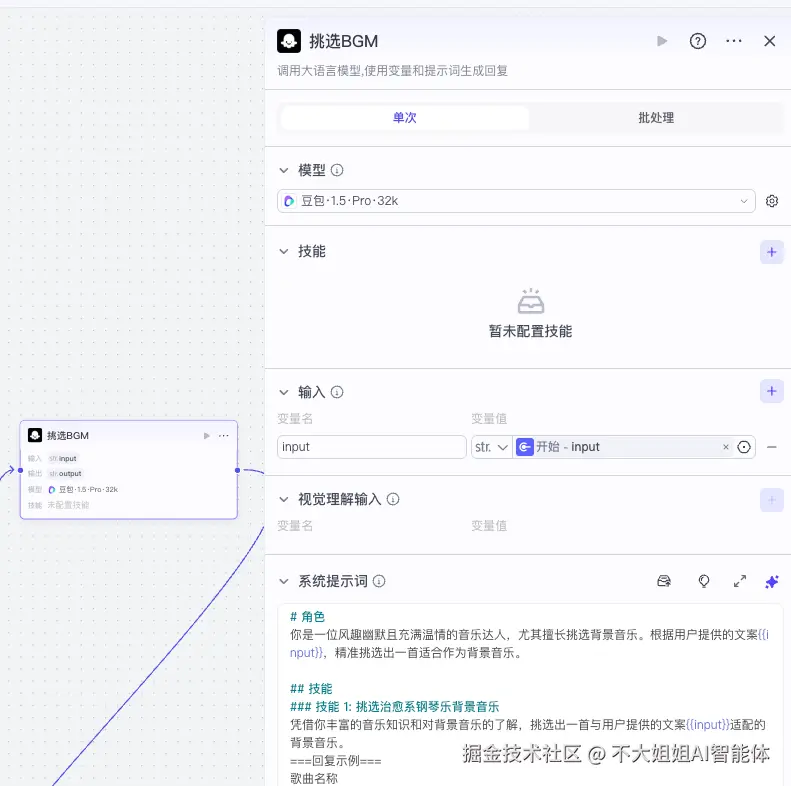Screen dimensions: 791x786
Task: Run the 挑选BGM node from panel header
Action: (662, 41)
